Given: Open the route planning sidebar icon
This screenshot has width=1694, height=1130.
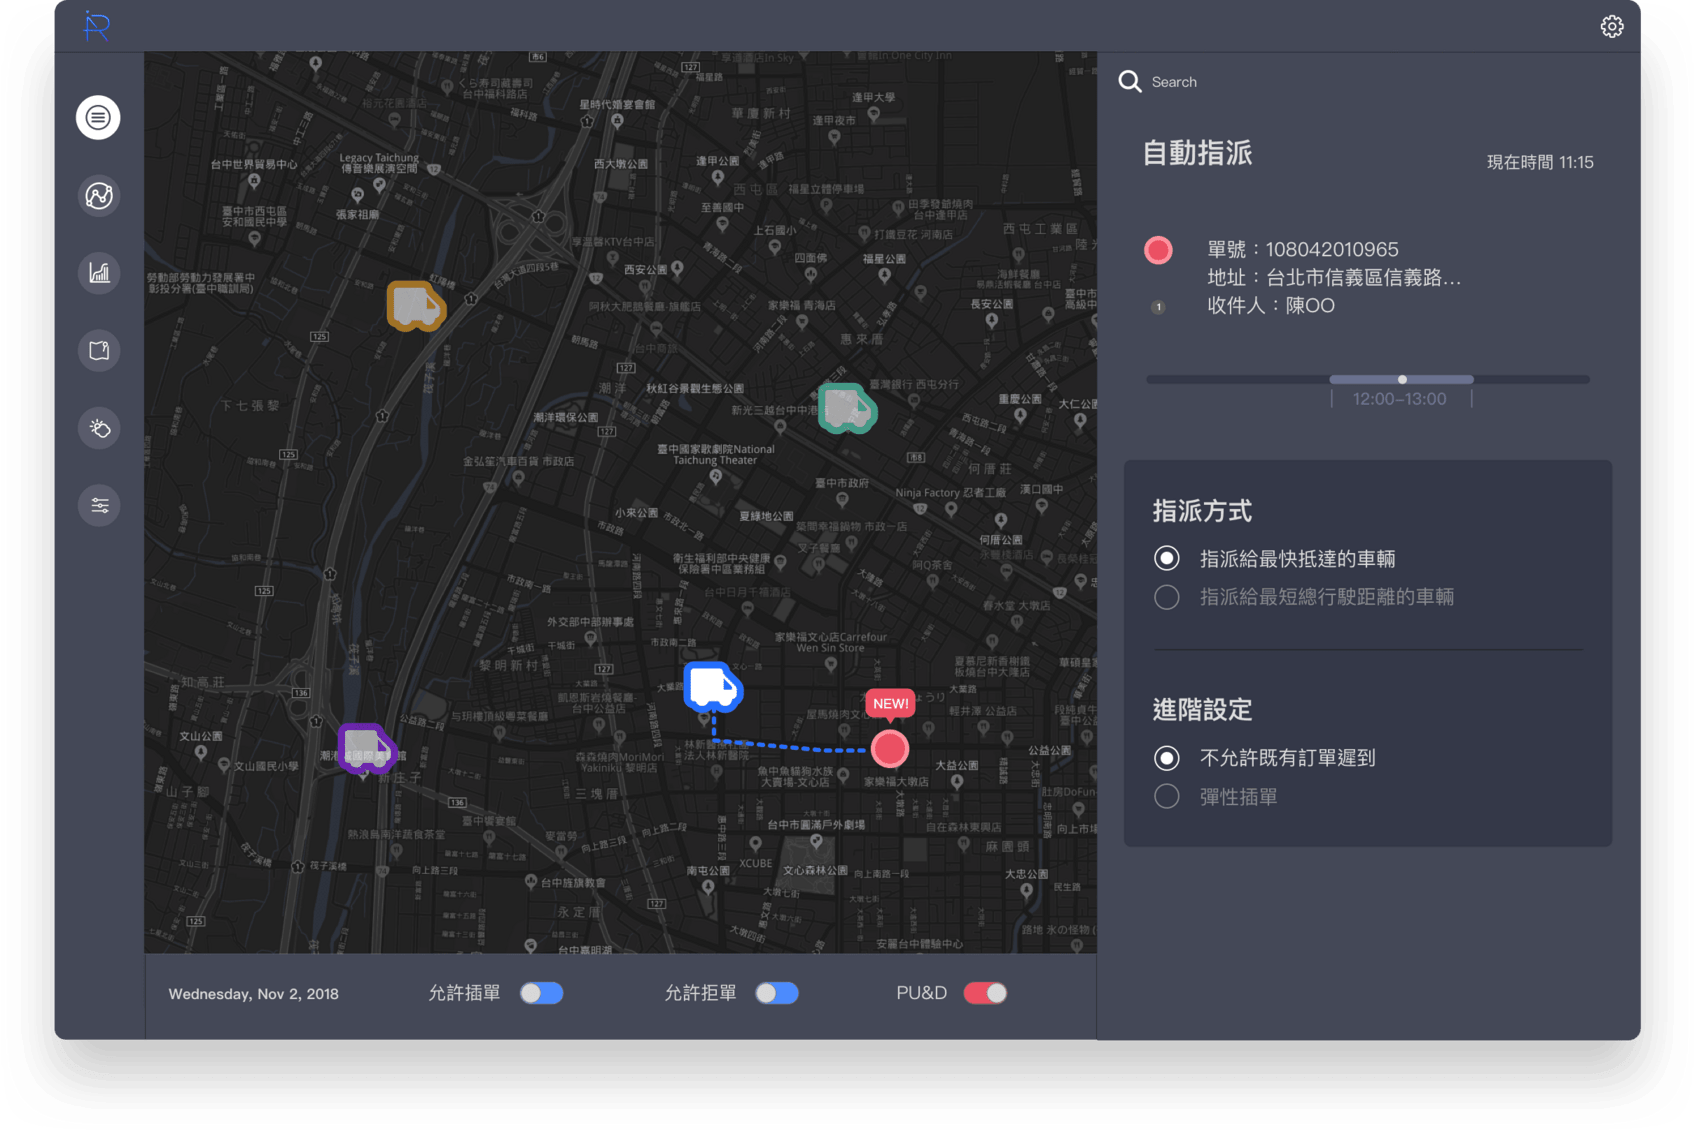Looking at the screenshot, I should (x=98, y=196).
